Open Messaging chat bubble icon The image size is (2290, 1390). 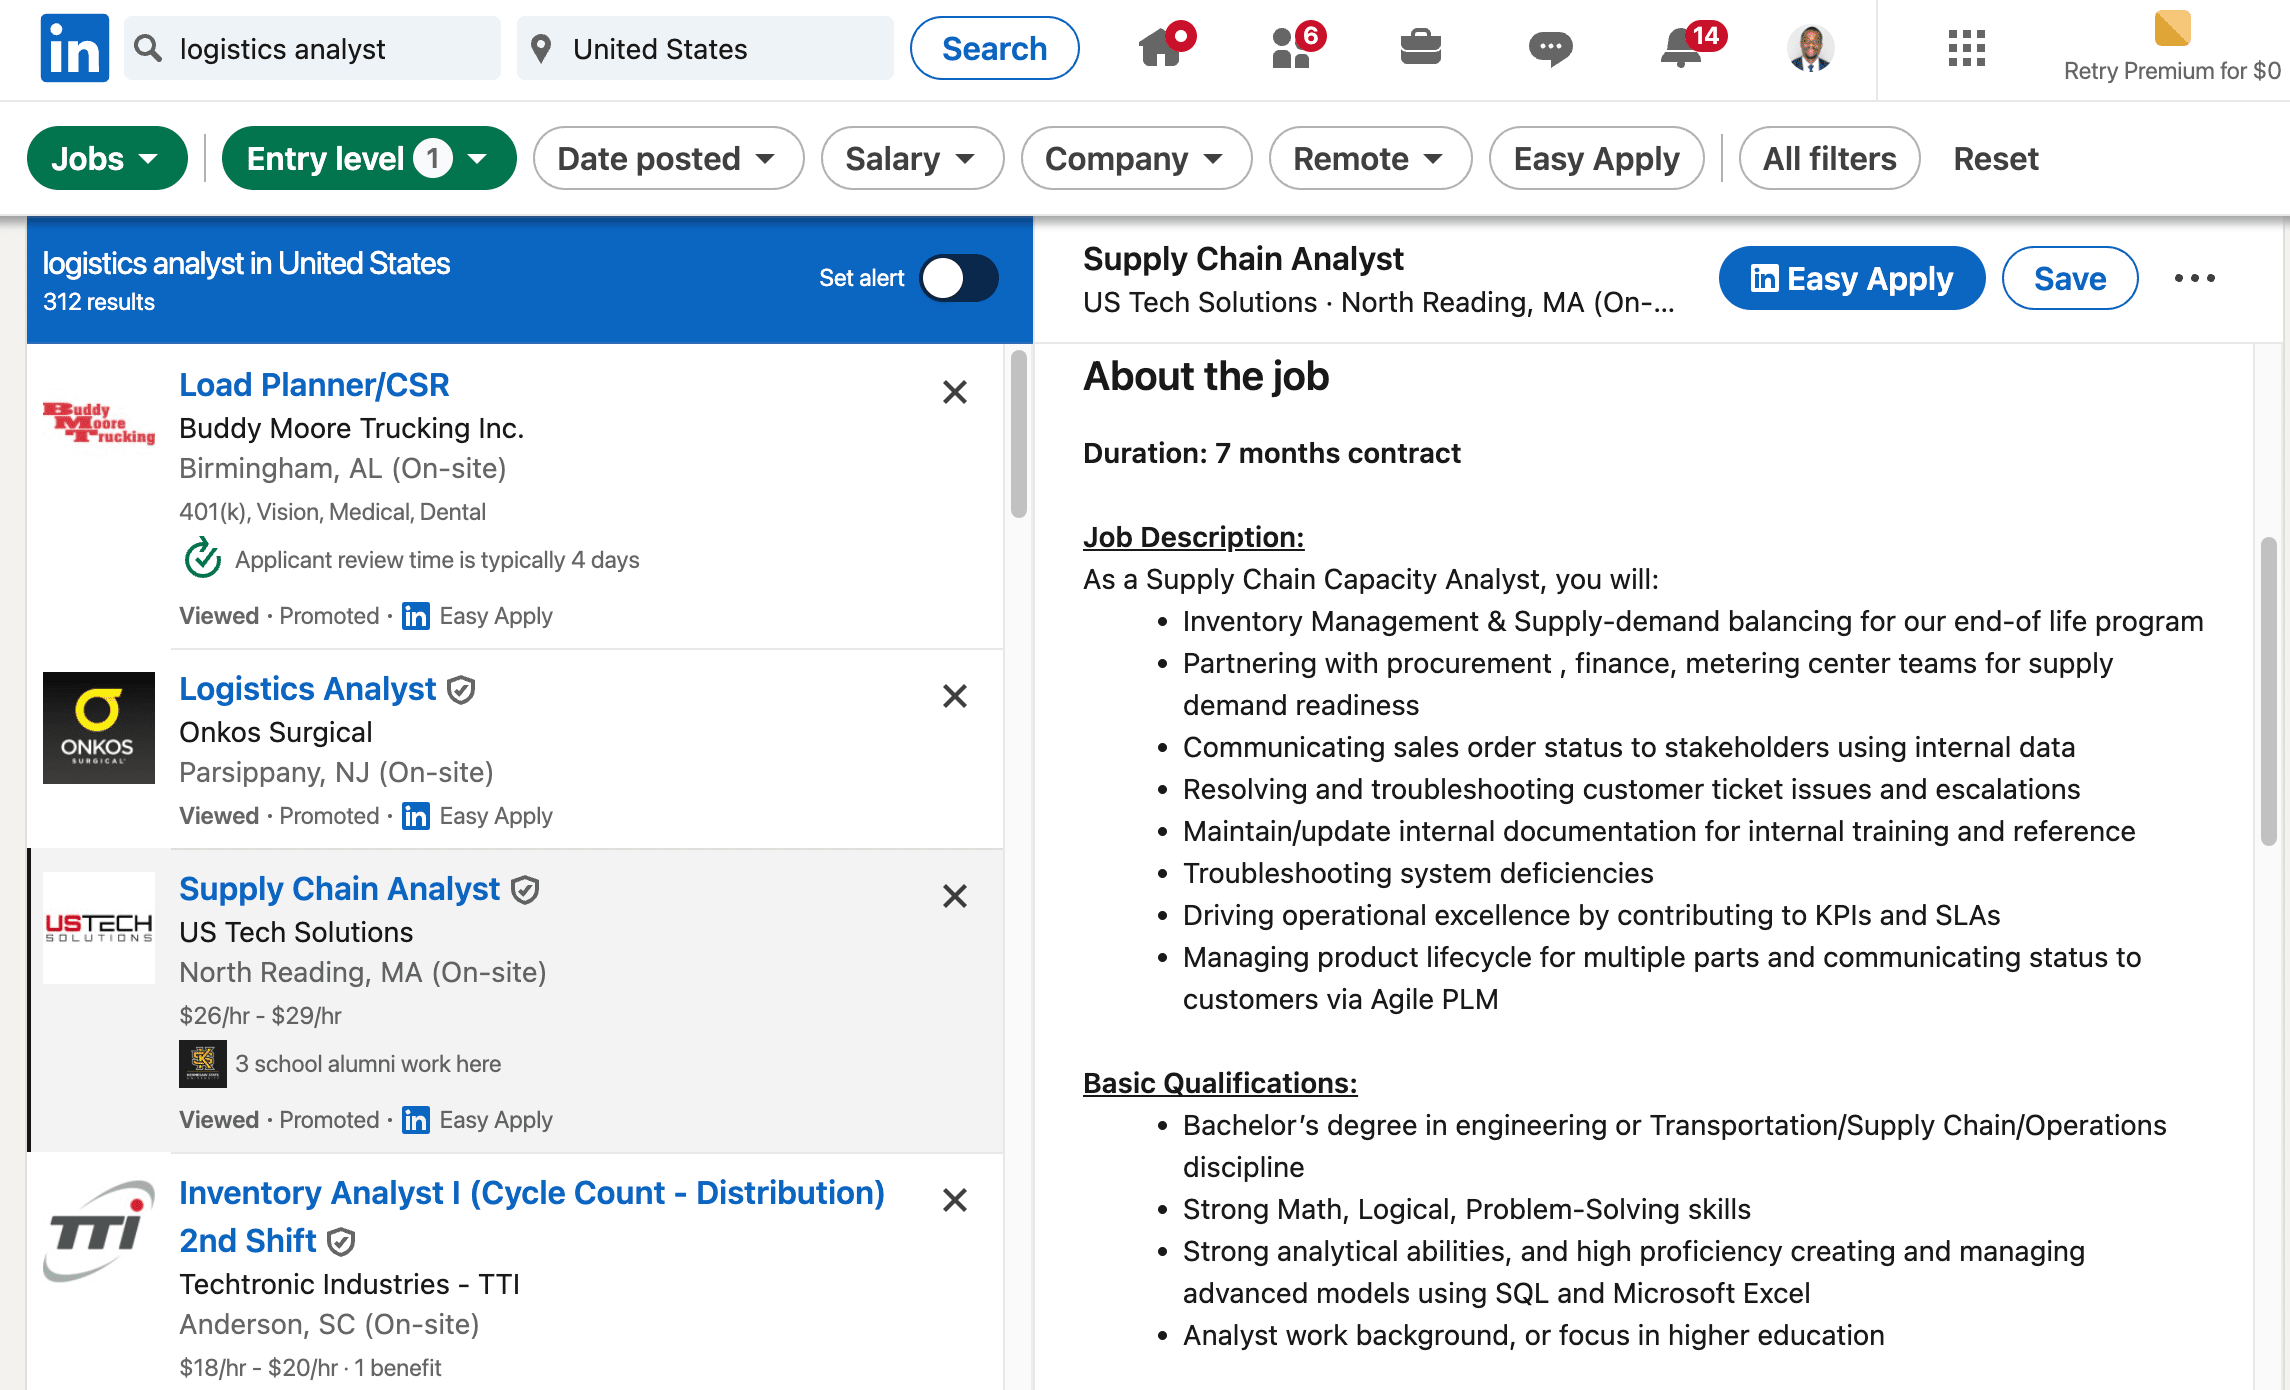[1550, 47]
